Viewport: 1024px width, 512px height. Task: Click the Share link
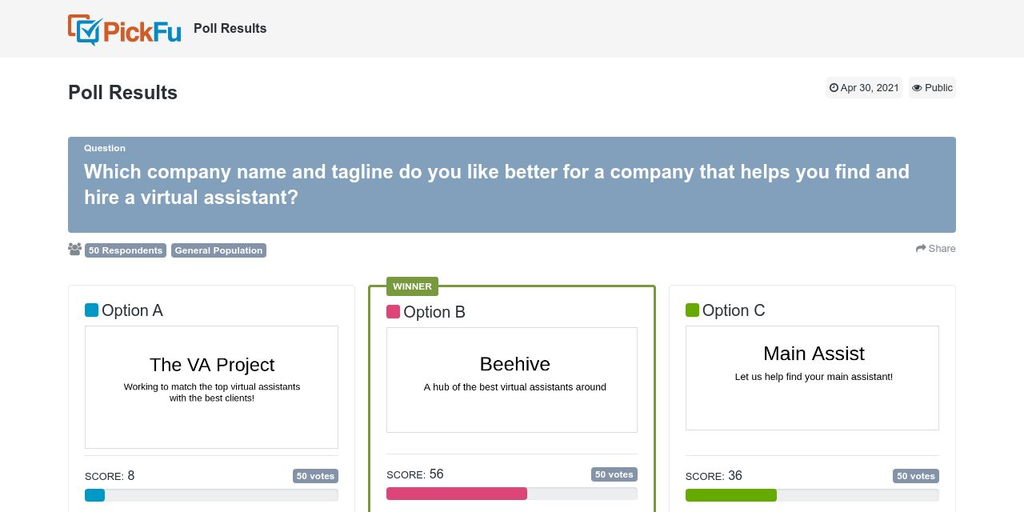[x=935, y=248]
